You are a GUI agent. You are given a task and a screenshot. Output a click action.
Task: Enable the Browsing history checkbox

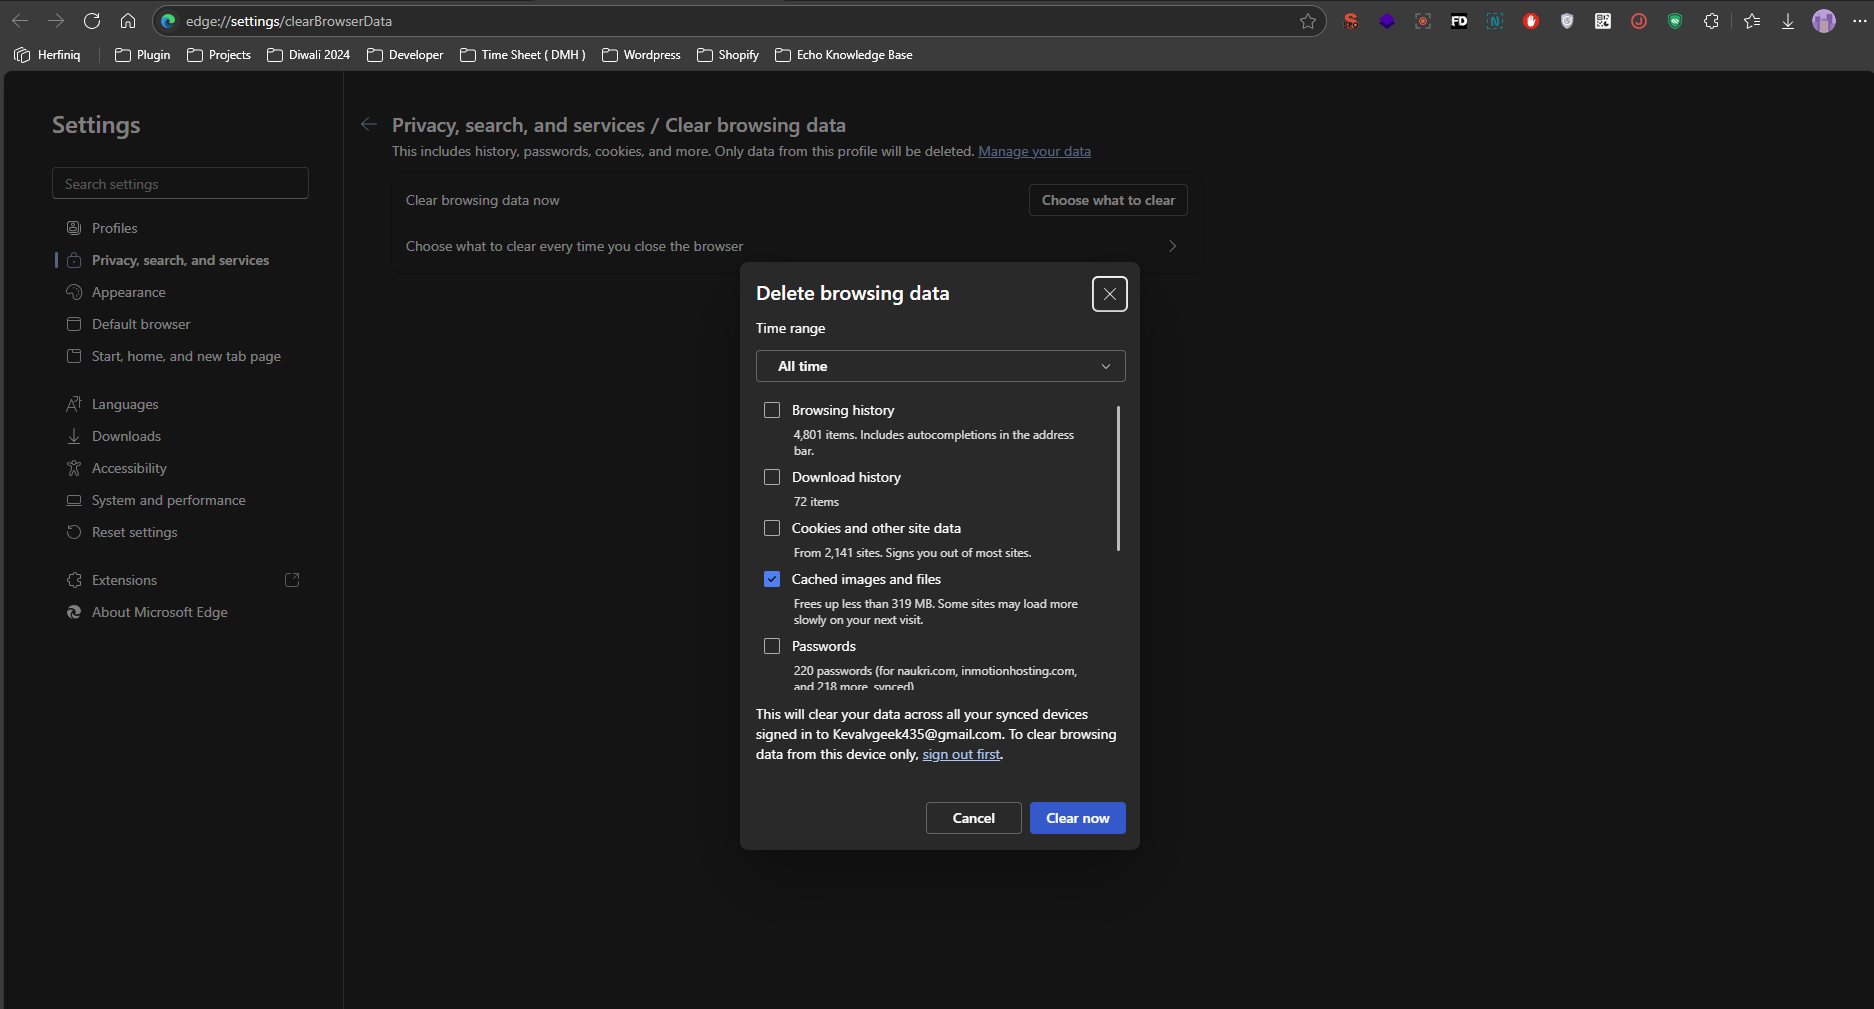coord(772,410)
